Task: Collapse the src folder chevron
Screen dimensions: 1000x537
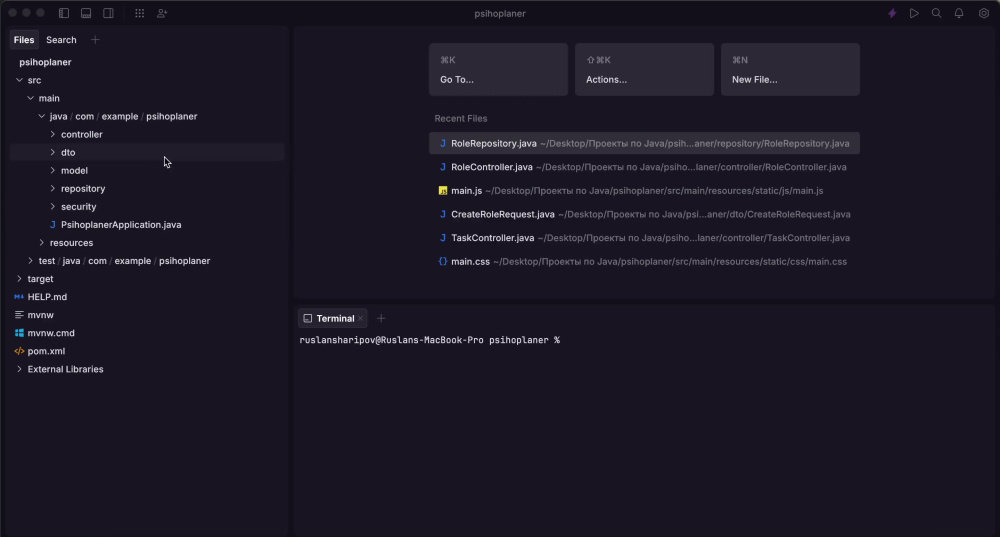Action: click(x=19, y=80)
